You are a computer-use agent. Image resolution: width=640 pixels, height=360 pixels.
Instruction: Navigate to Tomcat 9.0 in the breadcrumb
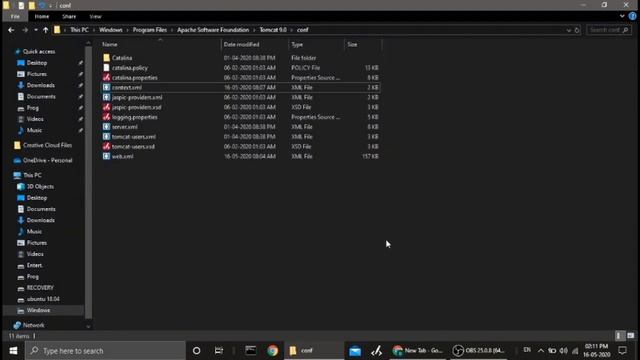pos(273,30)
